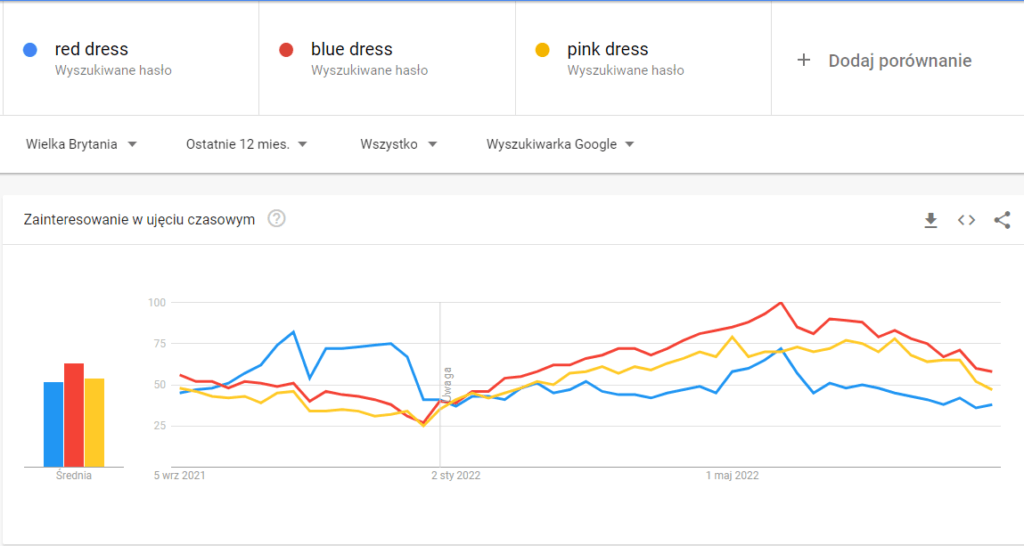Open the Wielka Brytania region dropdown
Viewport: 1024px width, 546px height.
click(81, 144)
